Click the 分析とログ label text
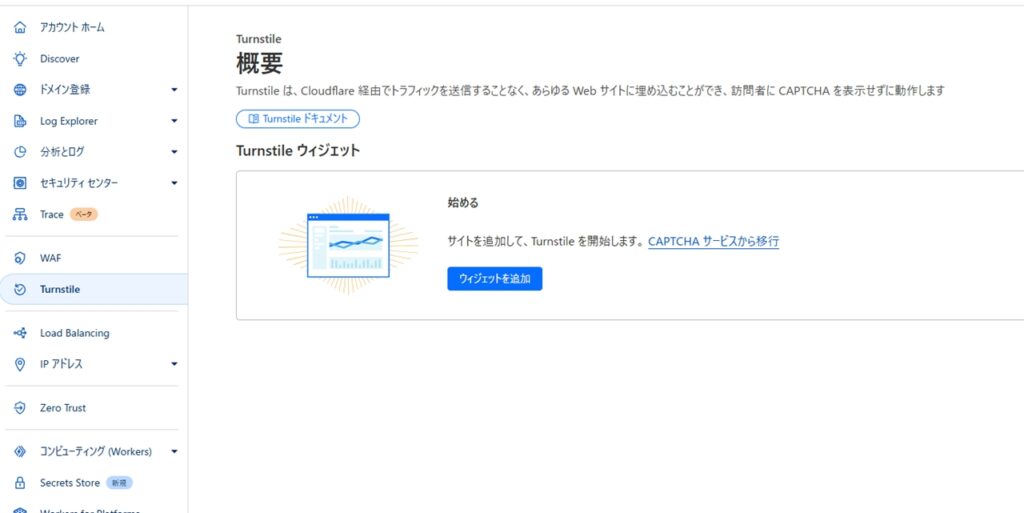 (62, 151)
